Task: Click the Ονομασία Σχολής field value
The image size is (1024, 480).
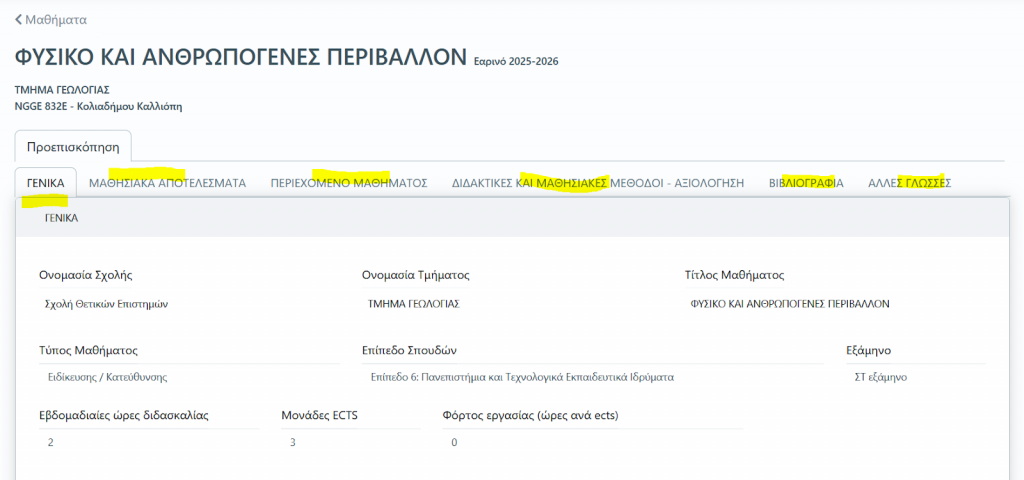Action: 107,304
